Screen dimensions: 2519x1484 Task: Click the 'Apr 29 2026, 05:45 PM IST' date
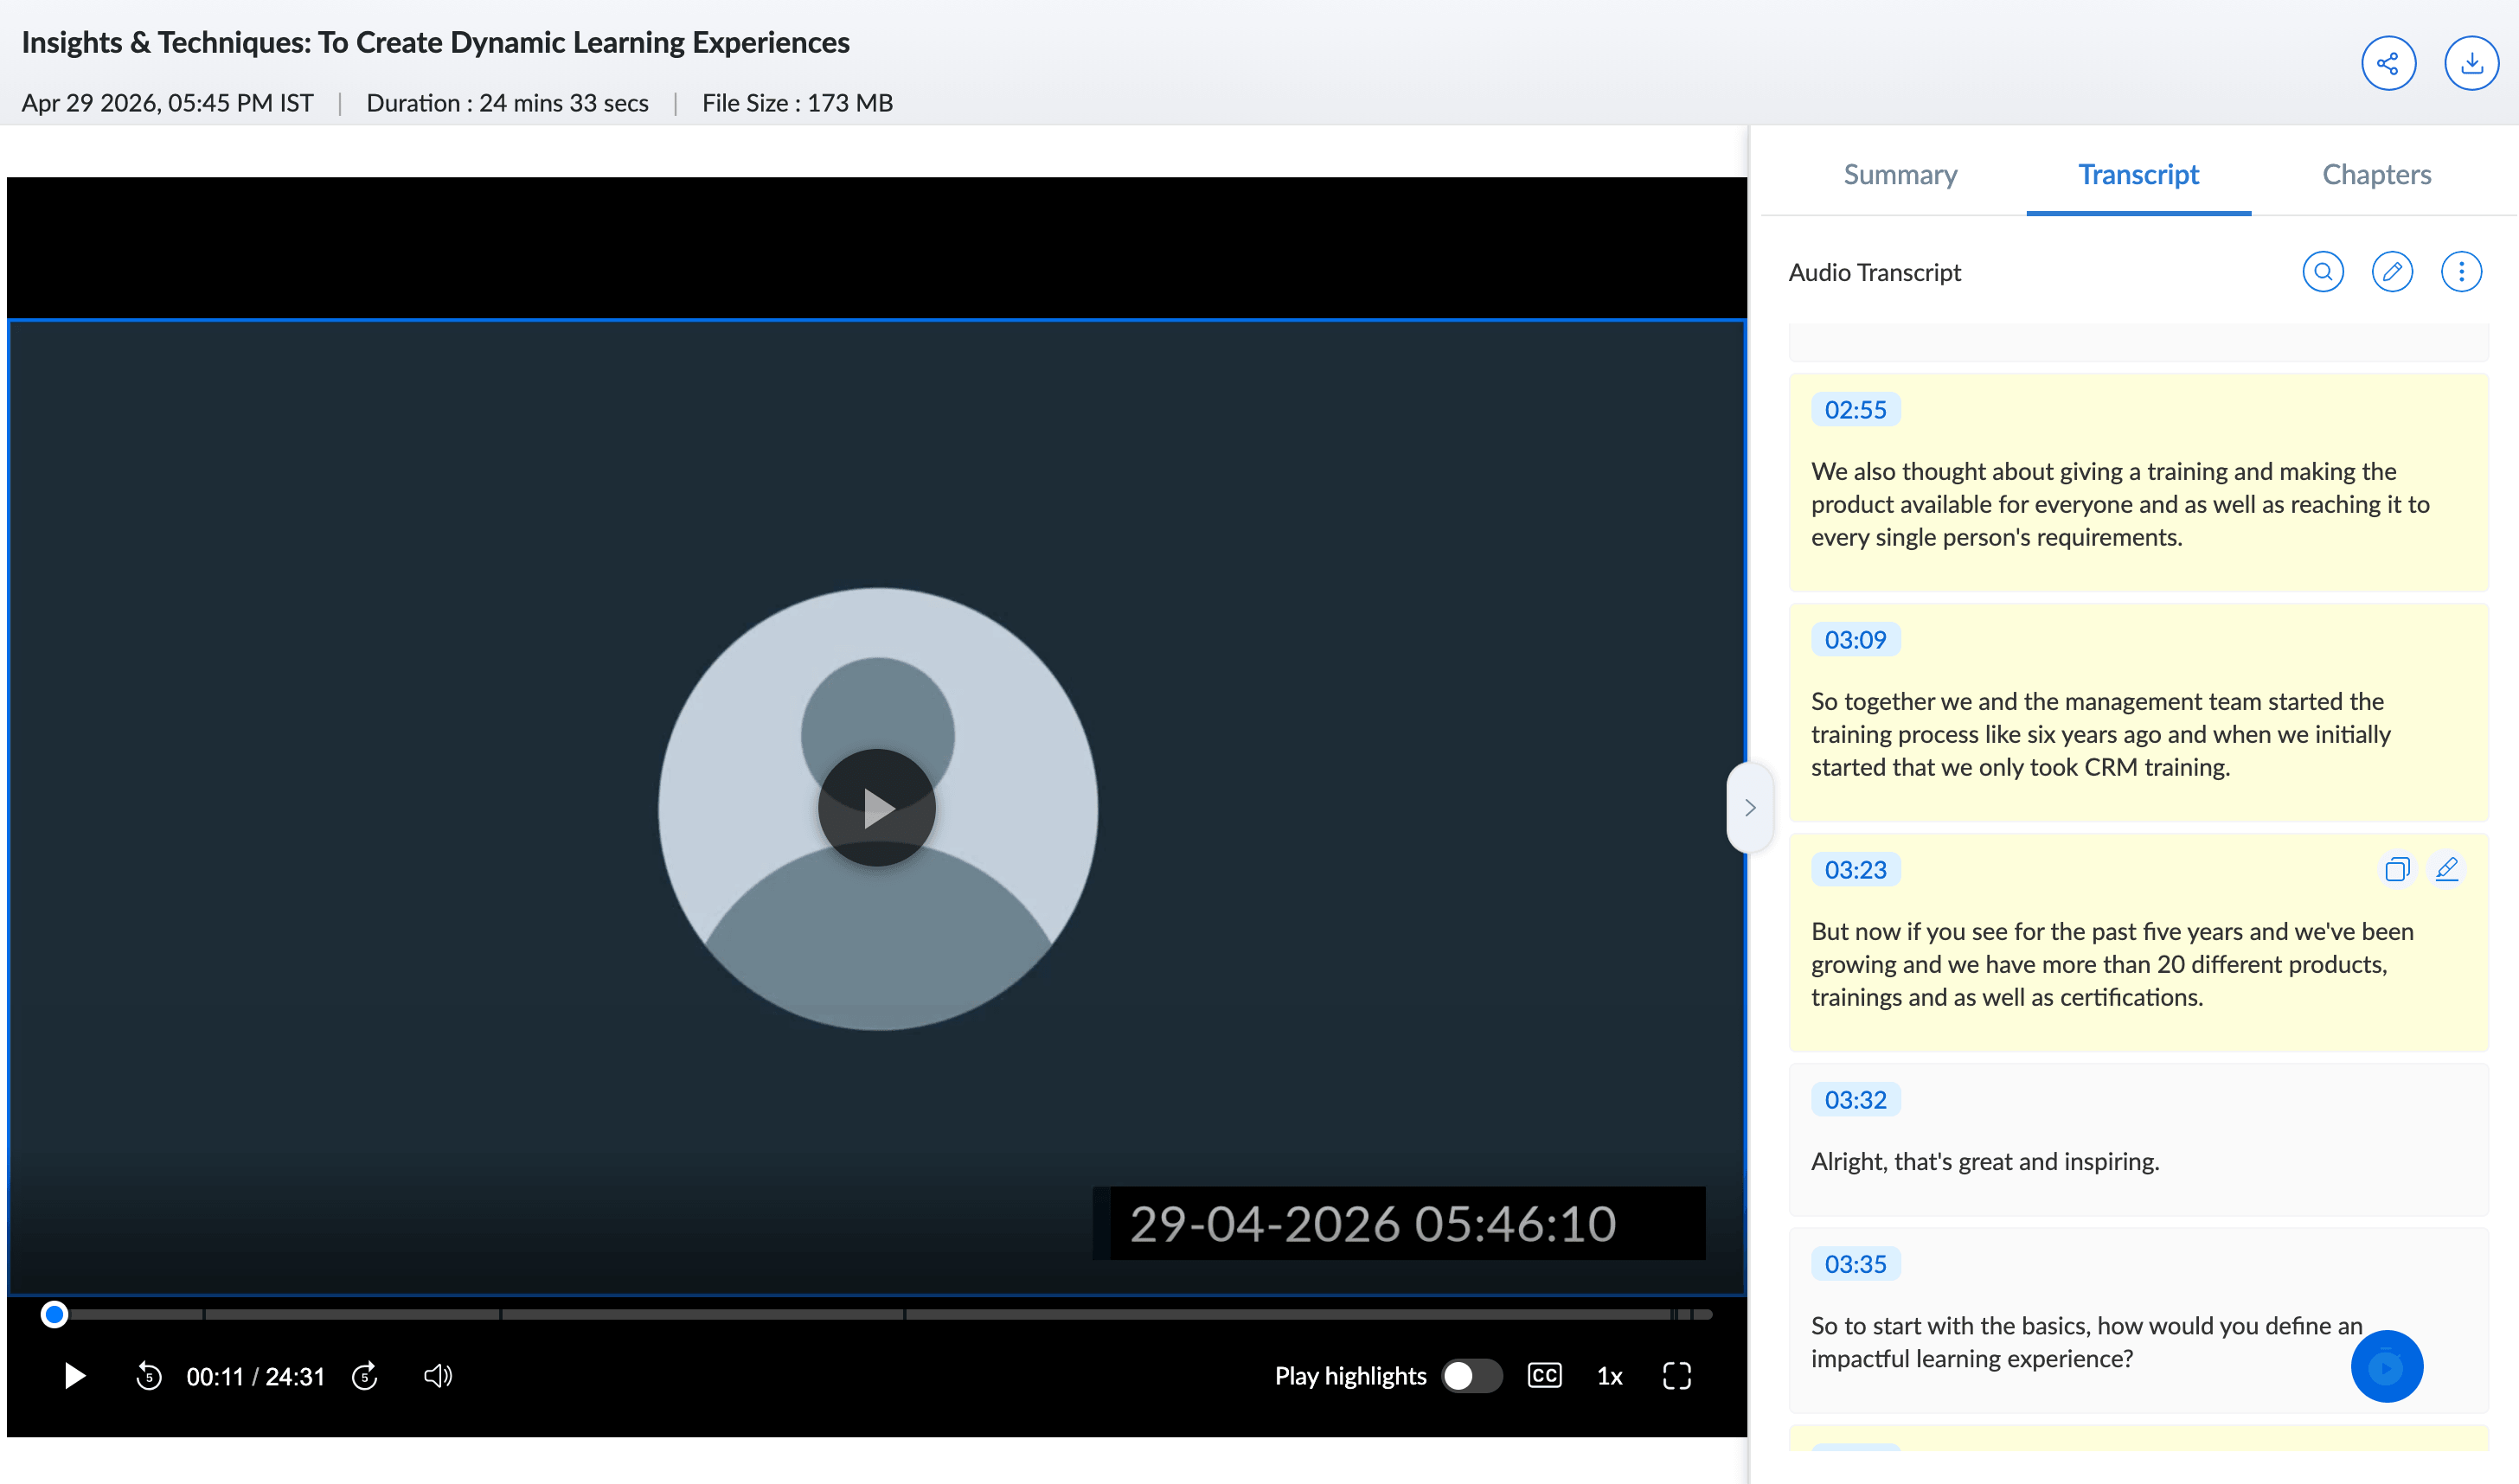tap(167, 103)
